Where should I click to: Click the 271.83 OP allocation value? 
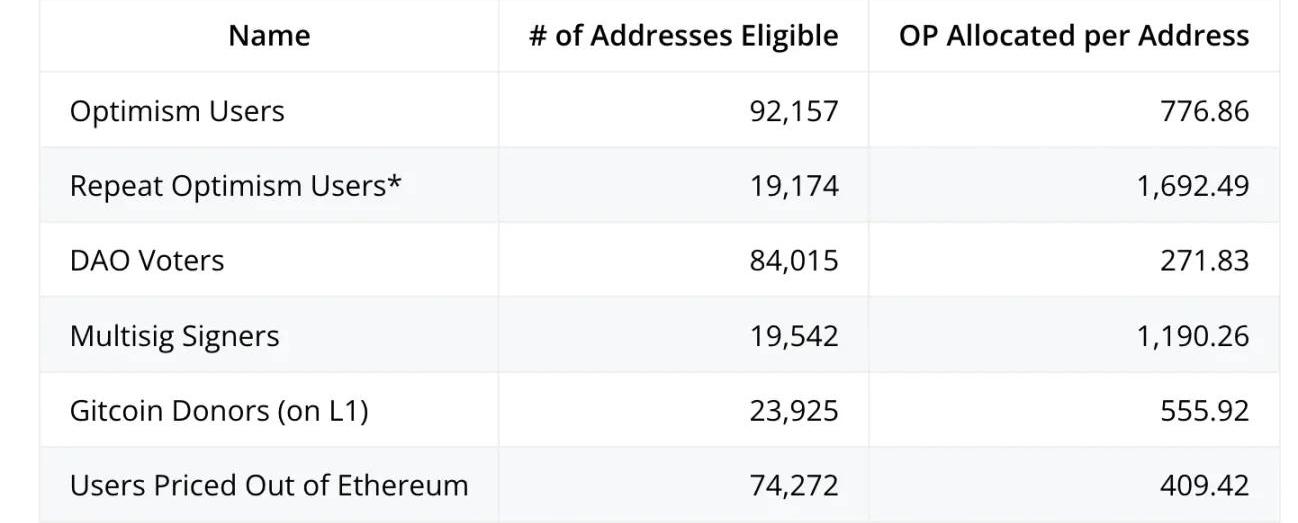coord(1204,261)
